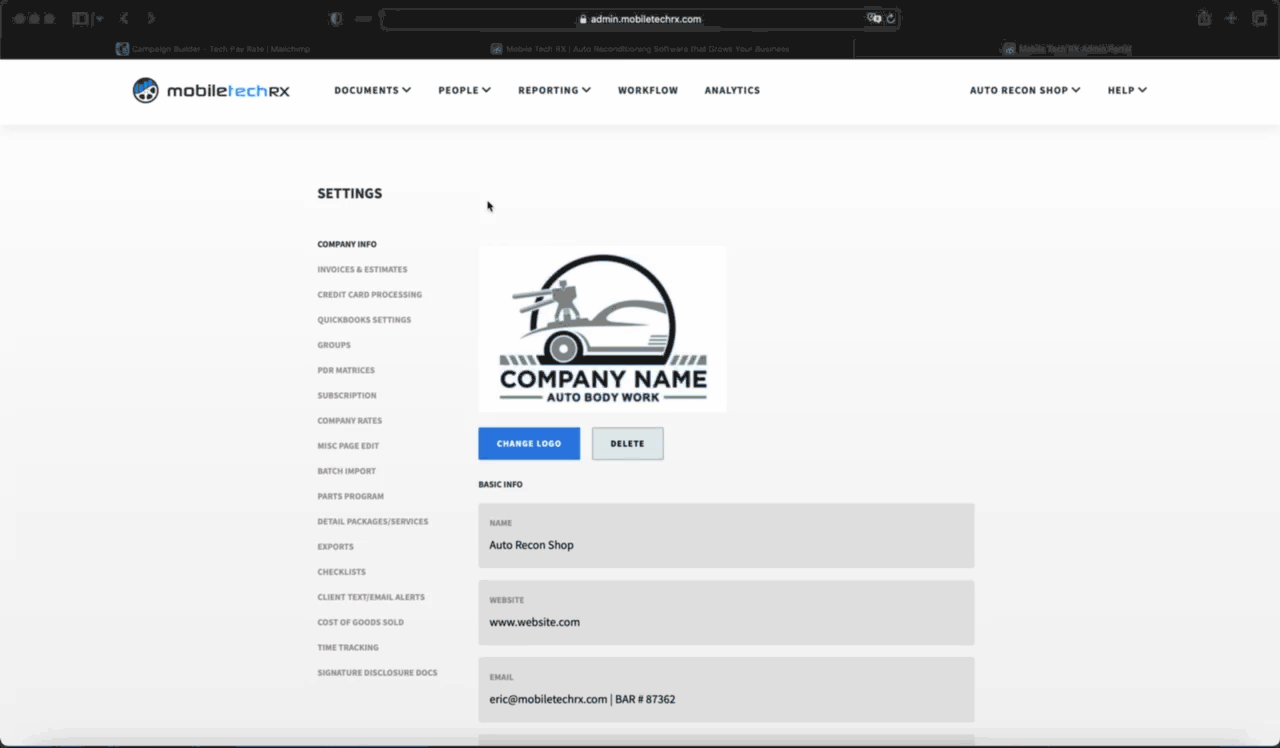Click the company logo image
This screenshot has height=748, width=1280.
click(602, 329)
